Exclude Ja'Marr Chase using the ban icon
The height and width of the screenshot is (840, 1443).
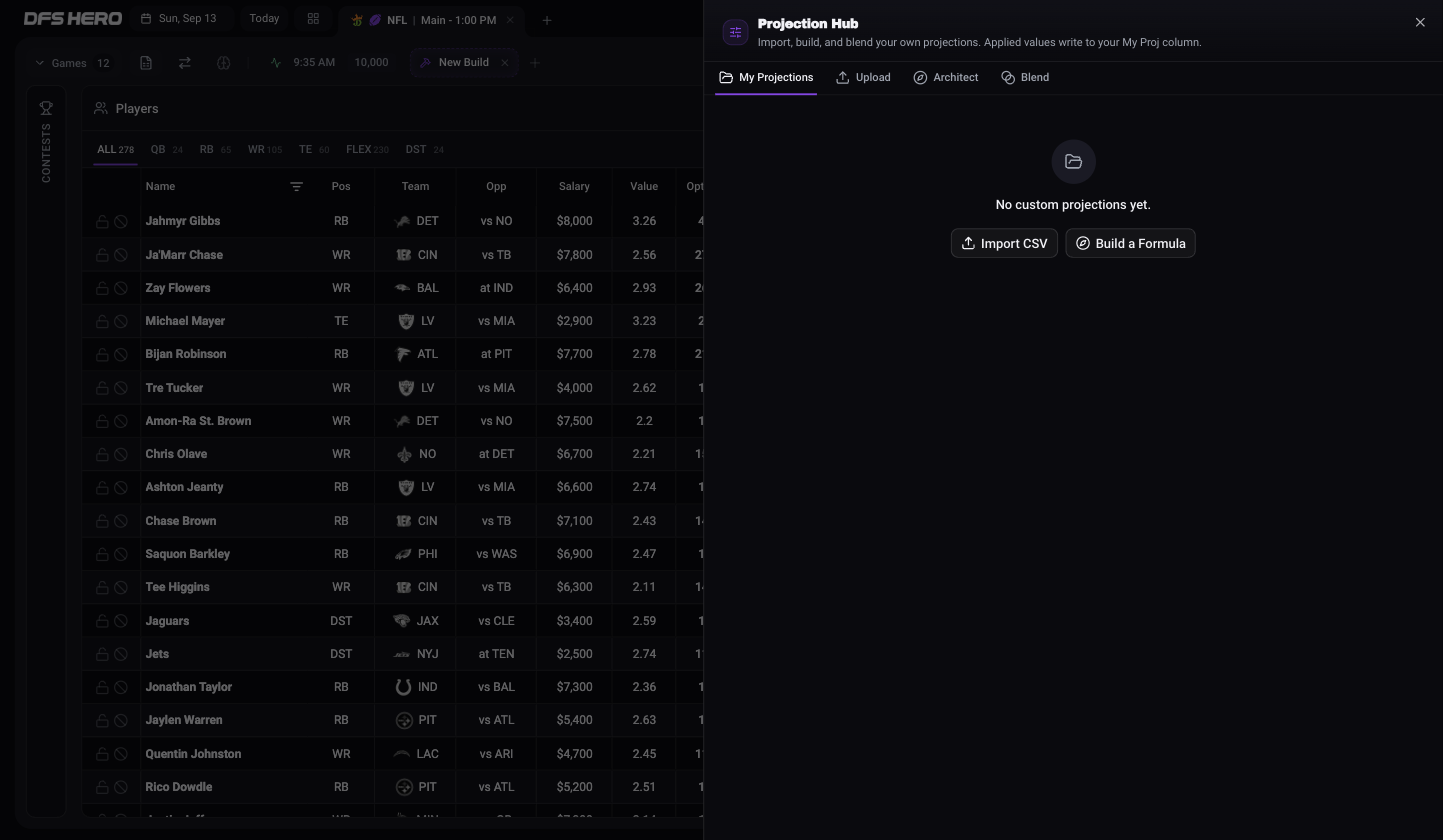click(x=121, y=255)
